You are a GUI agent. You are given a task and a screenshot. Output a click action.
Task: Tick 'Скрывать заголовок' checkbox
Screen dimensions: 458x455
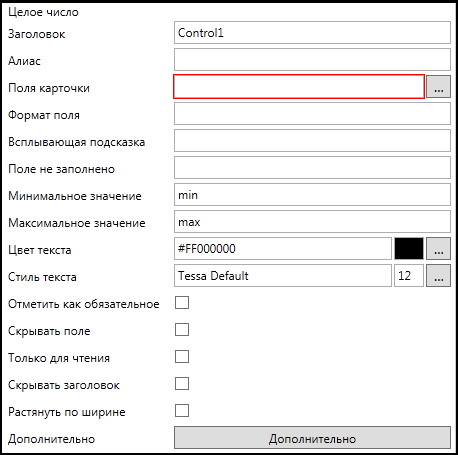pos(182,384)
